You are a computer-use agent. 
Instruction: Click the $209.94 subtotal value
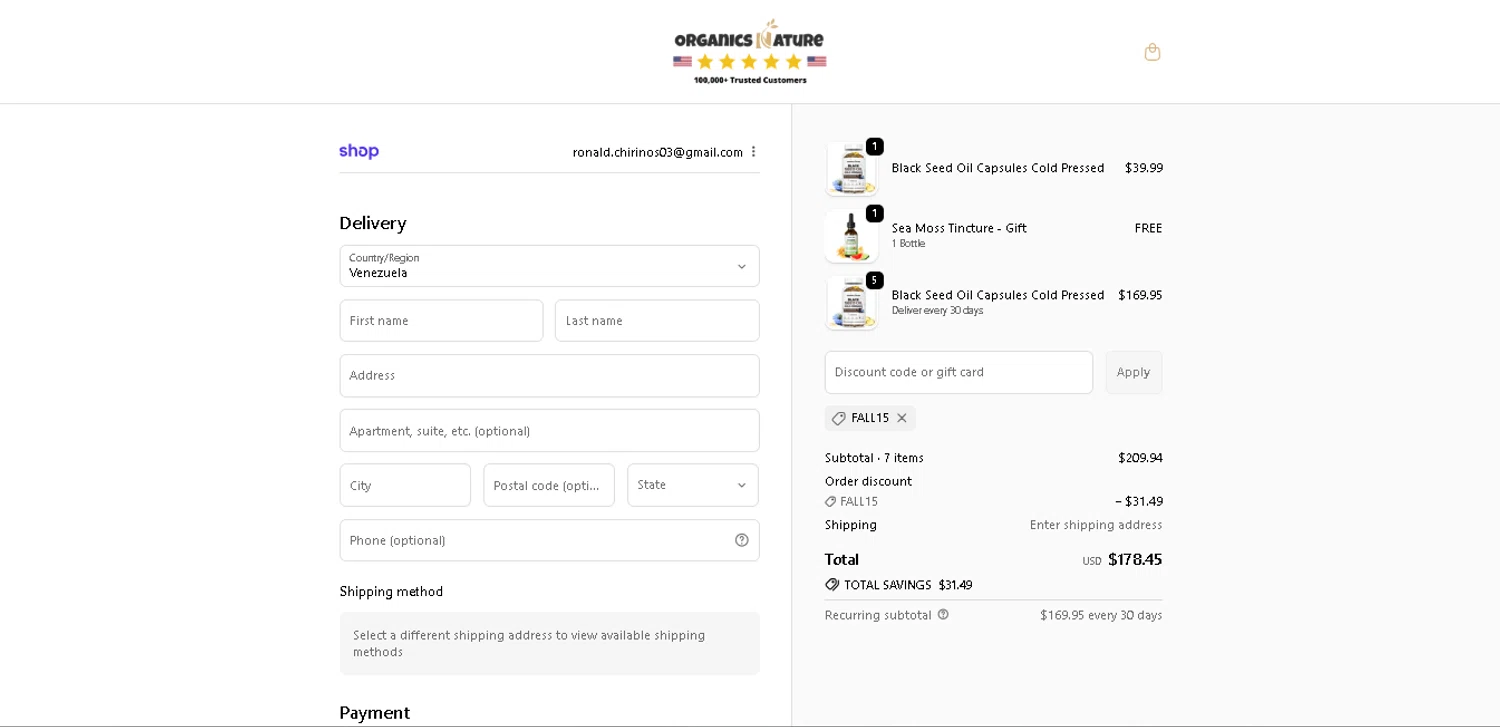(1140, 458)
